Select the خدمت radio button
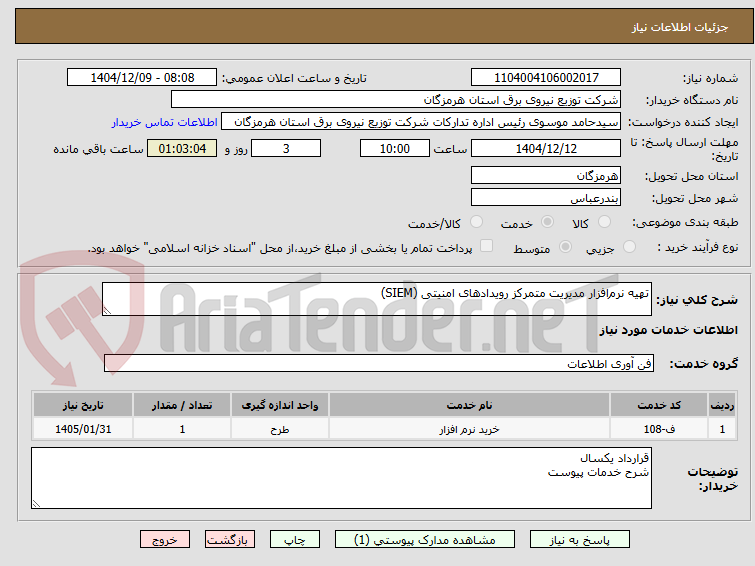Image resolution: width=755 pixels, height=566 pixels. tap(547, 222)
